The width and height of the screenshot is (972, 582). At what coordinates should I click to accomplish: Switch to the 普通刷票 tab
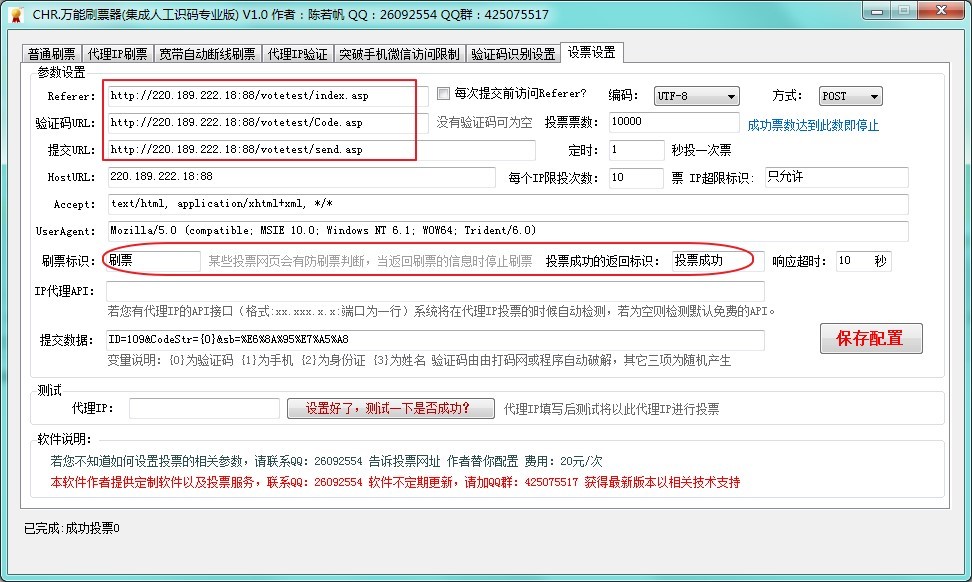(x=52, y=54)
